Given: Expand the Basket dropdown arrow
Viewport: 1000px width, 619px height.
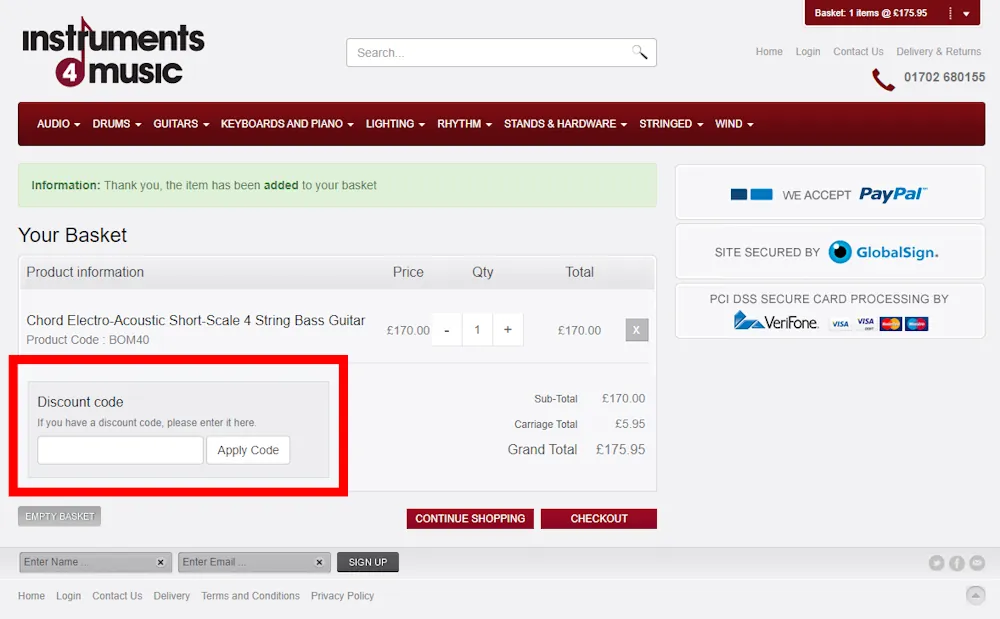Looking at the screenshot, I should point(966,13).
